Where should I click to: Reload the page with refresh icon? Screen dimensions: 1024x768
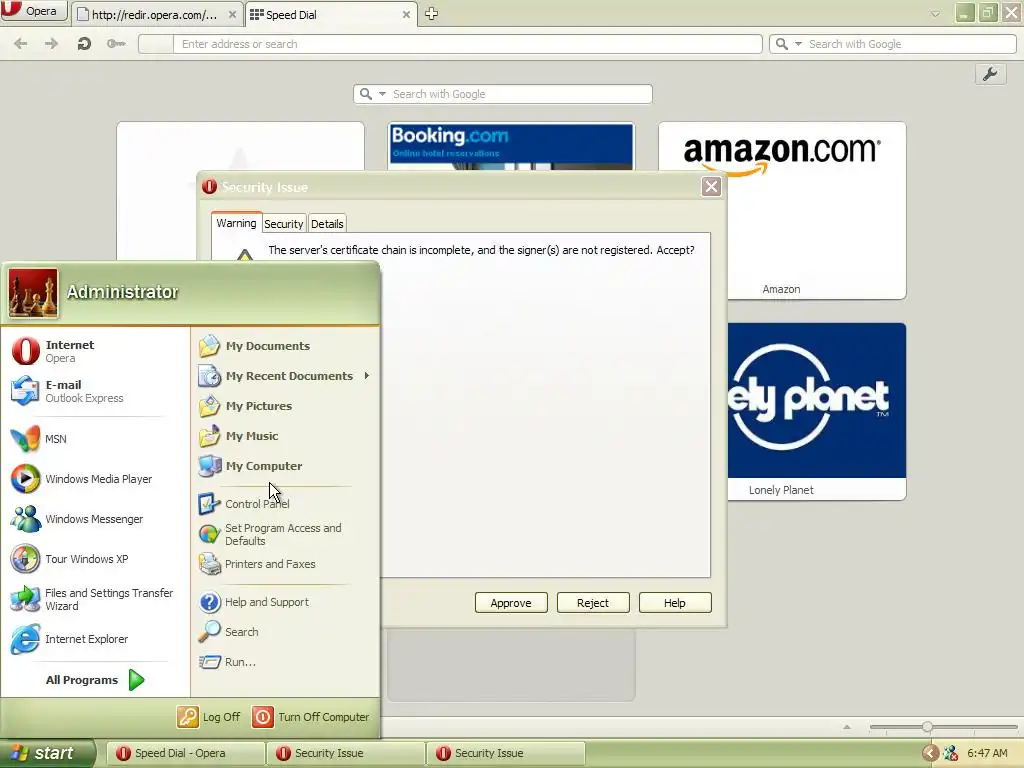click(x=84, y=44)
